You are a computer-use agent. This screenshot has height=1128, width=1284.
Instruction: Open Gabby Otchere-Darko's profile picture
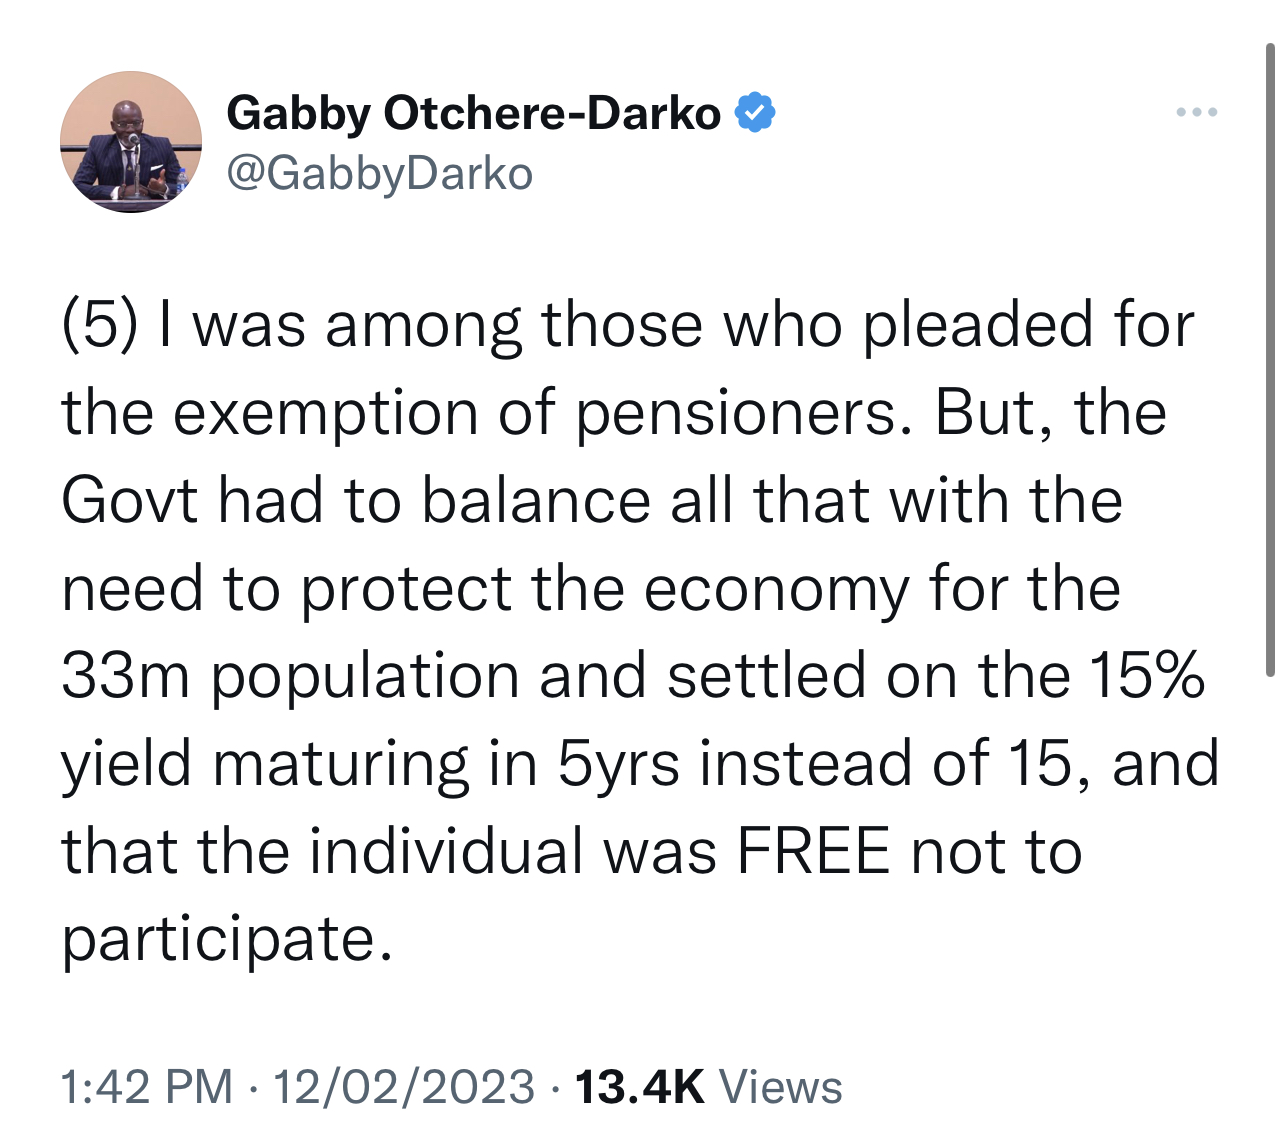(131, 142)
